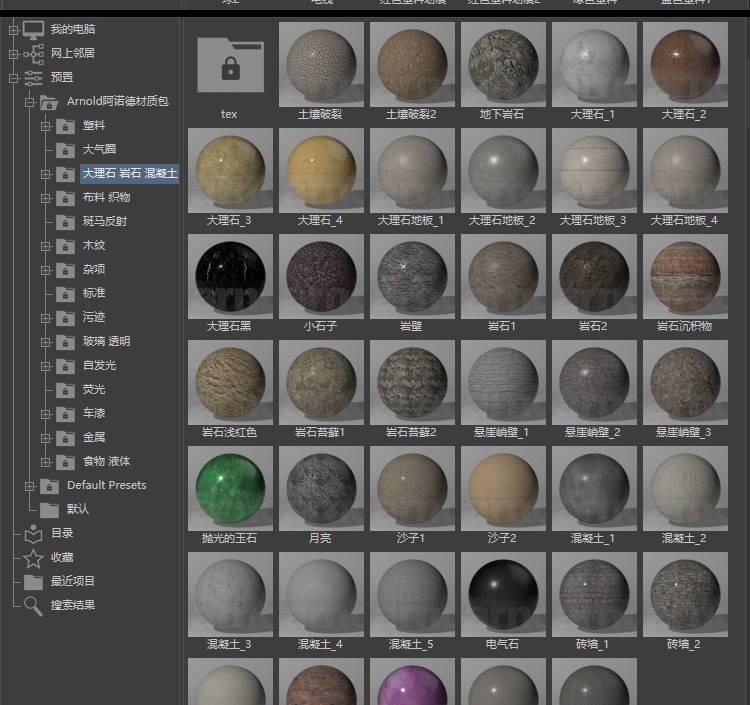The width and height of the screenshot is (750, 705).
Task: Select the 土壤破裂2 material thumbnail
Action: [x=412, y=64]
